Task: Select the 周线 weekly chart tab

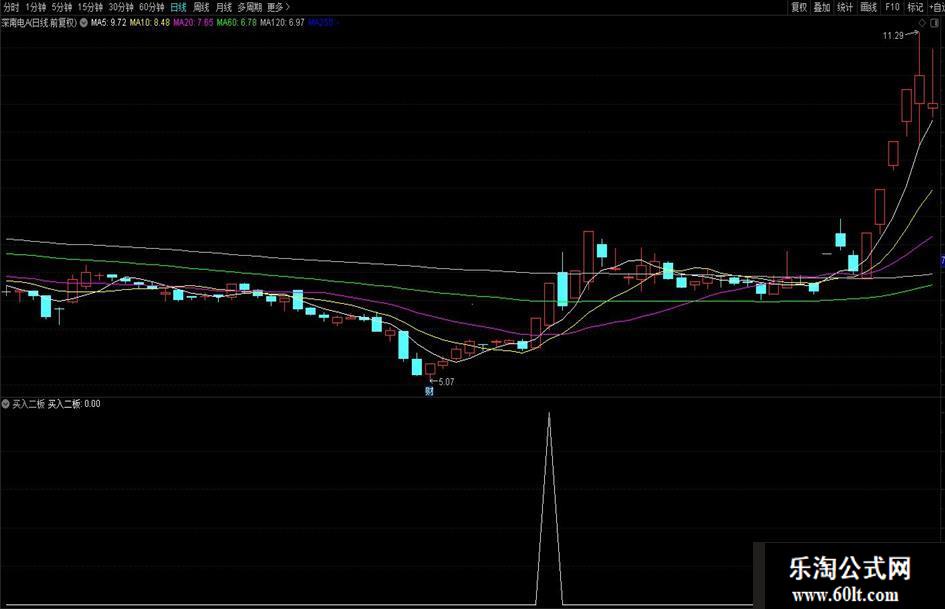Action: click(201, 7)
